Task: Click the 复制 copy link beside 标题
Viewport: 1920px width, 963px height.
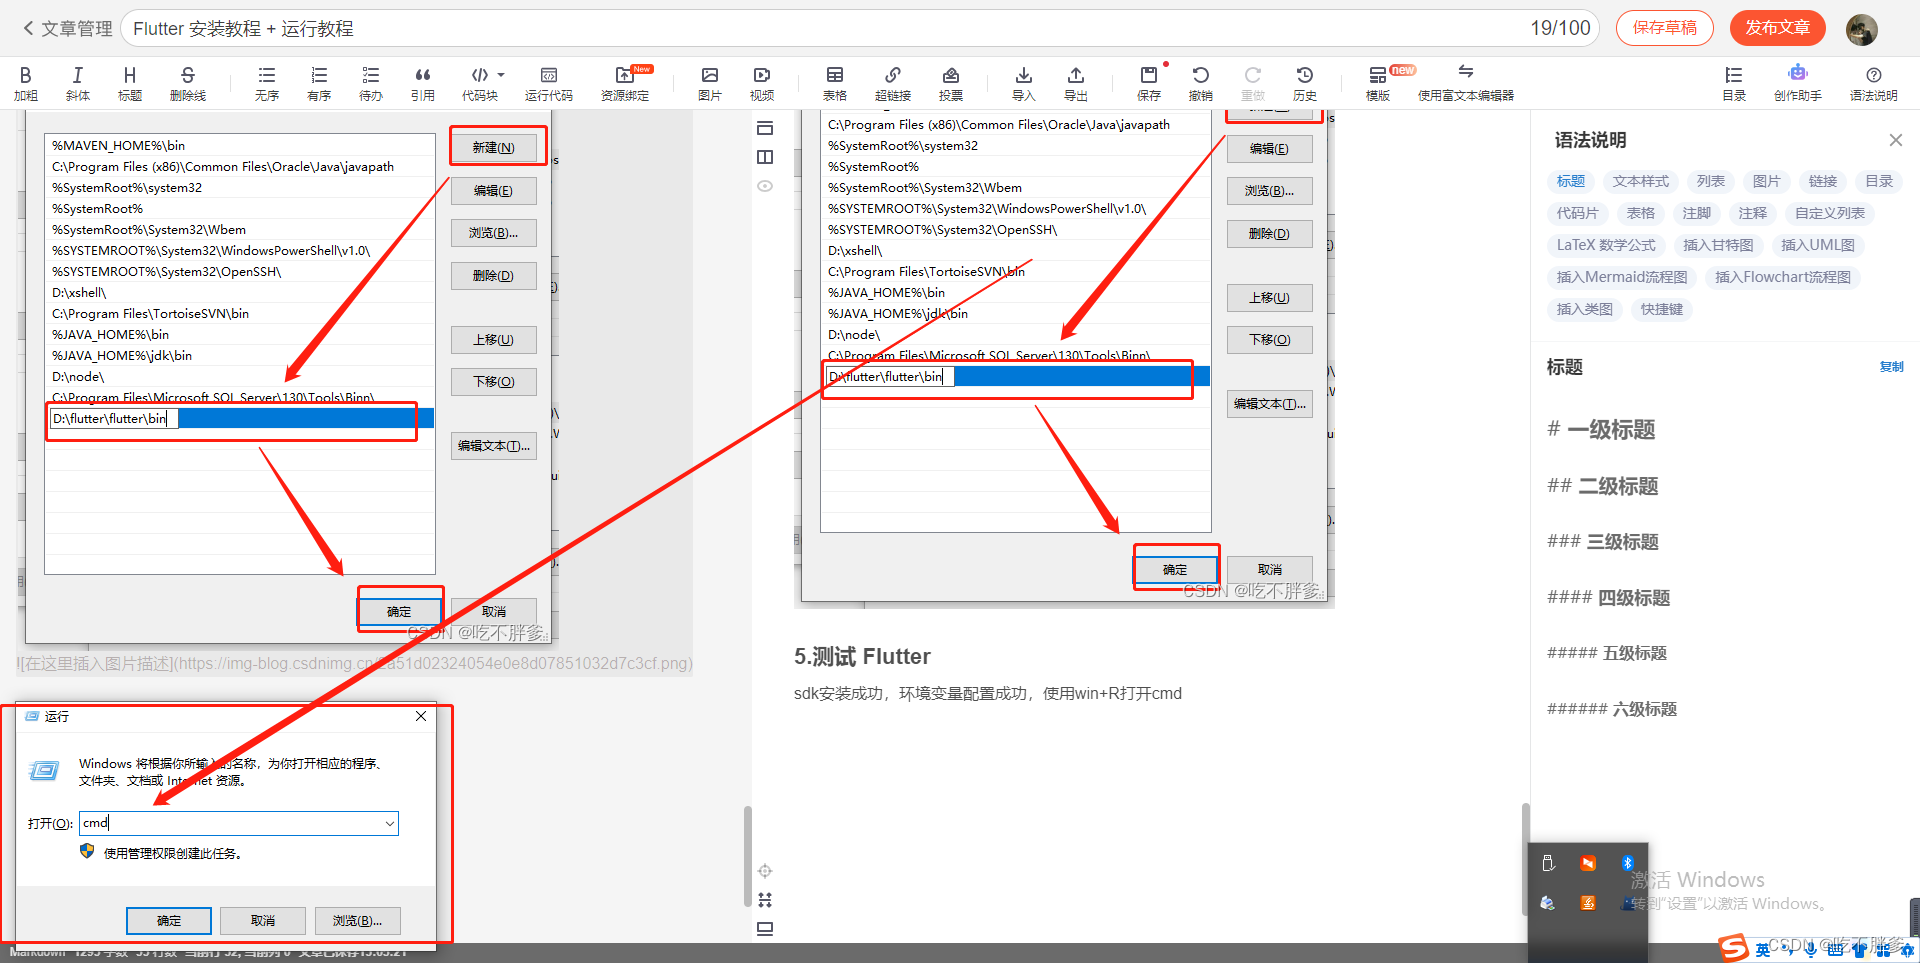Action: tap(1892, 367)
